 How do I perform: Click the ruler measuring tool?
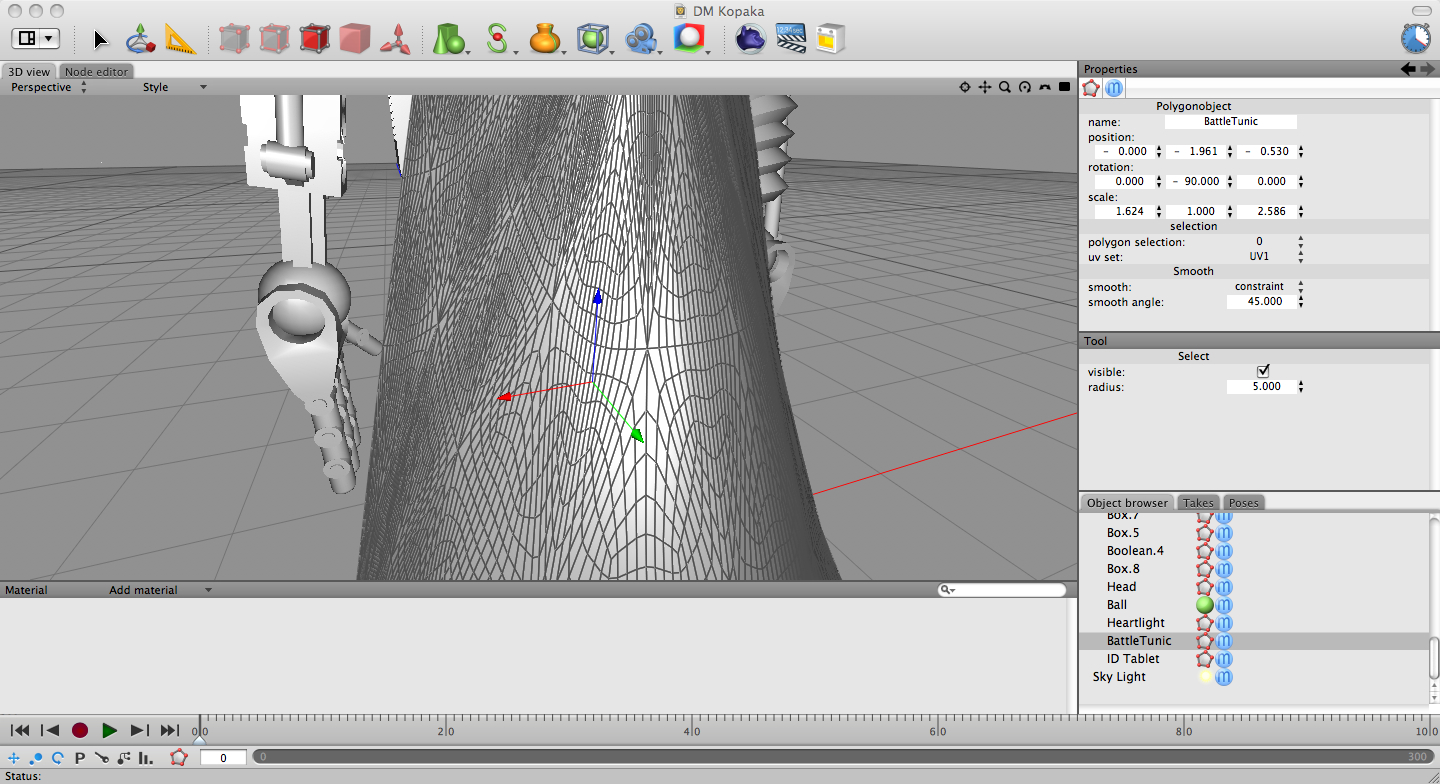180,39
